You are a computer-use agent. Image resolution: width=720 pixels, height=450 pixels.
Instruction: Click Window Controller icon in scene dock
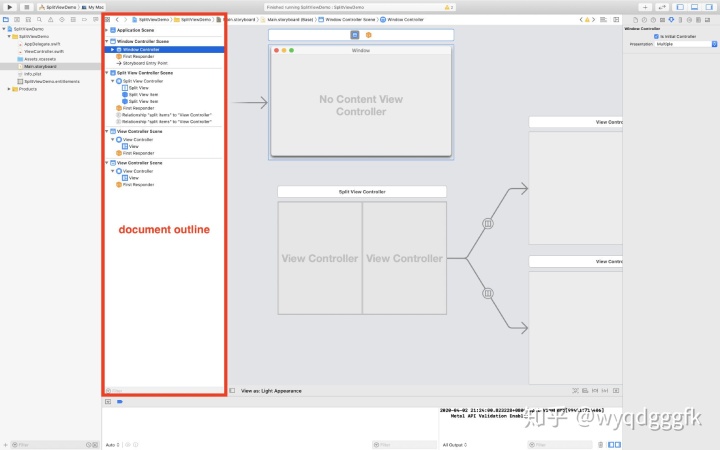click(x=354, y=35)
